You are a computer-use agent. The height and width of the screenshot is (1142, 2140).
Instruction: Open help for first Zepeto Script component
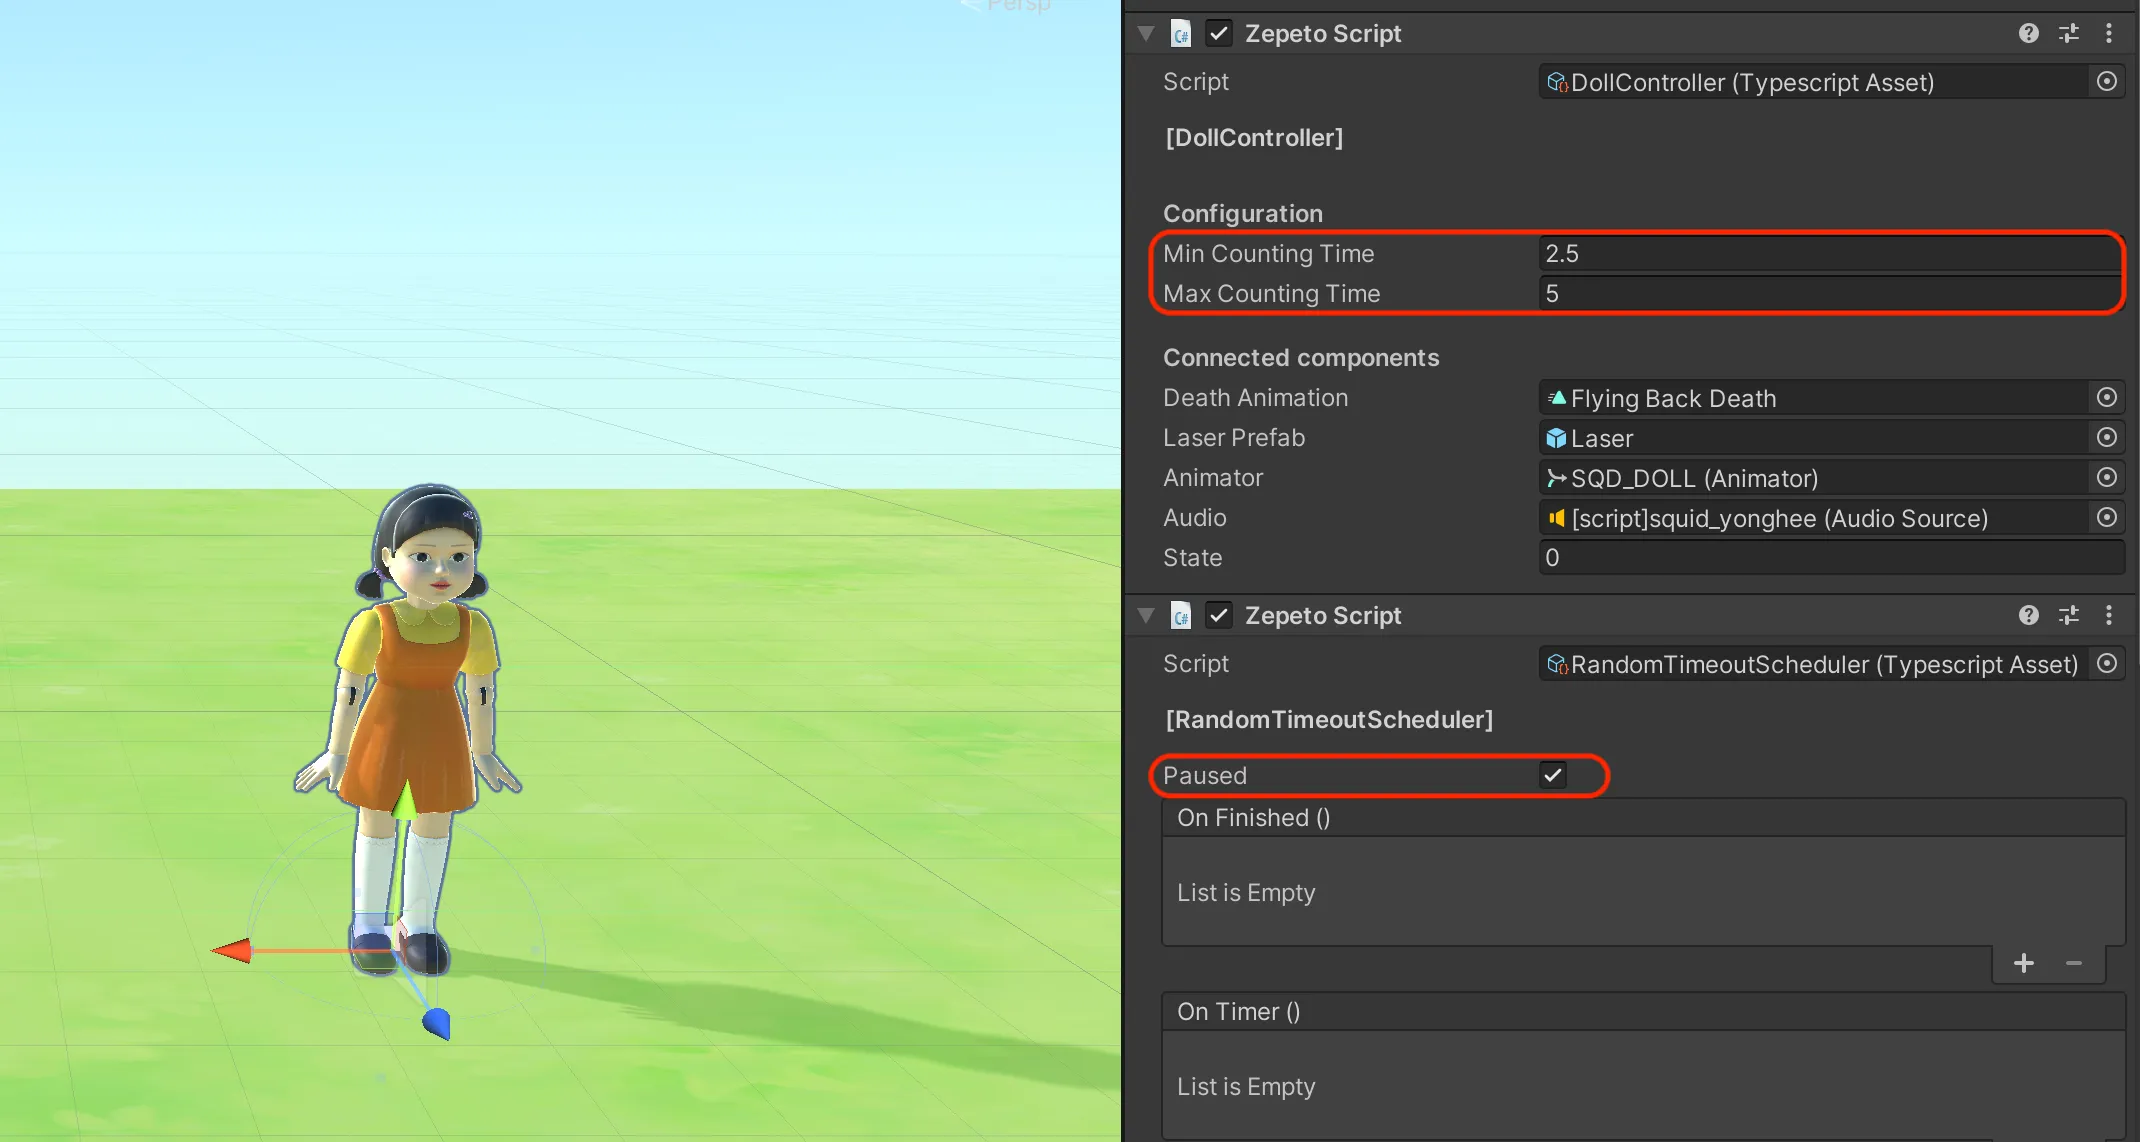tap(2028, 33)
